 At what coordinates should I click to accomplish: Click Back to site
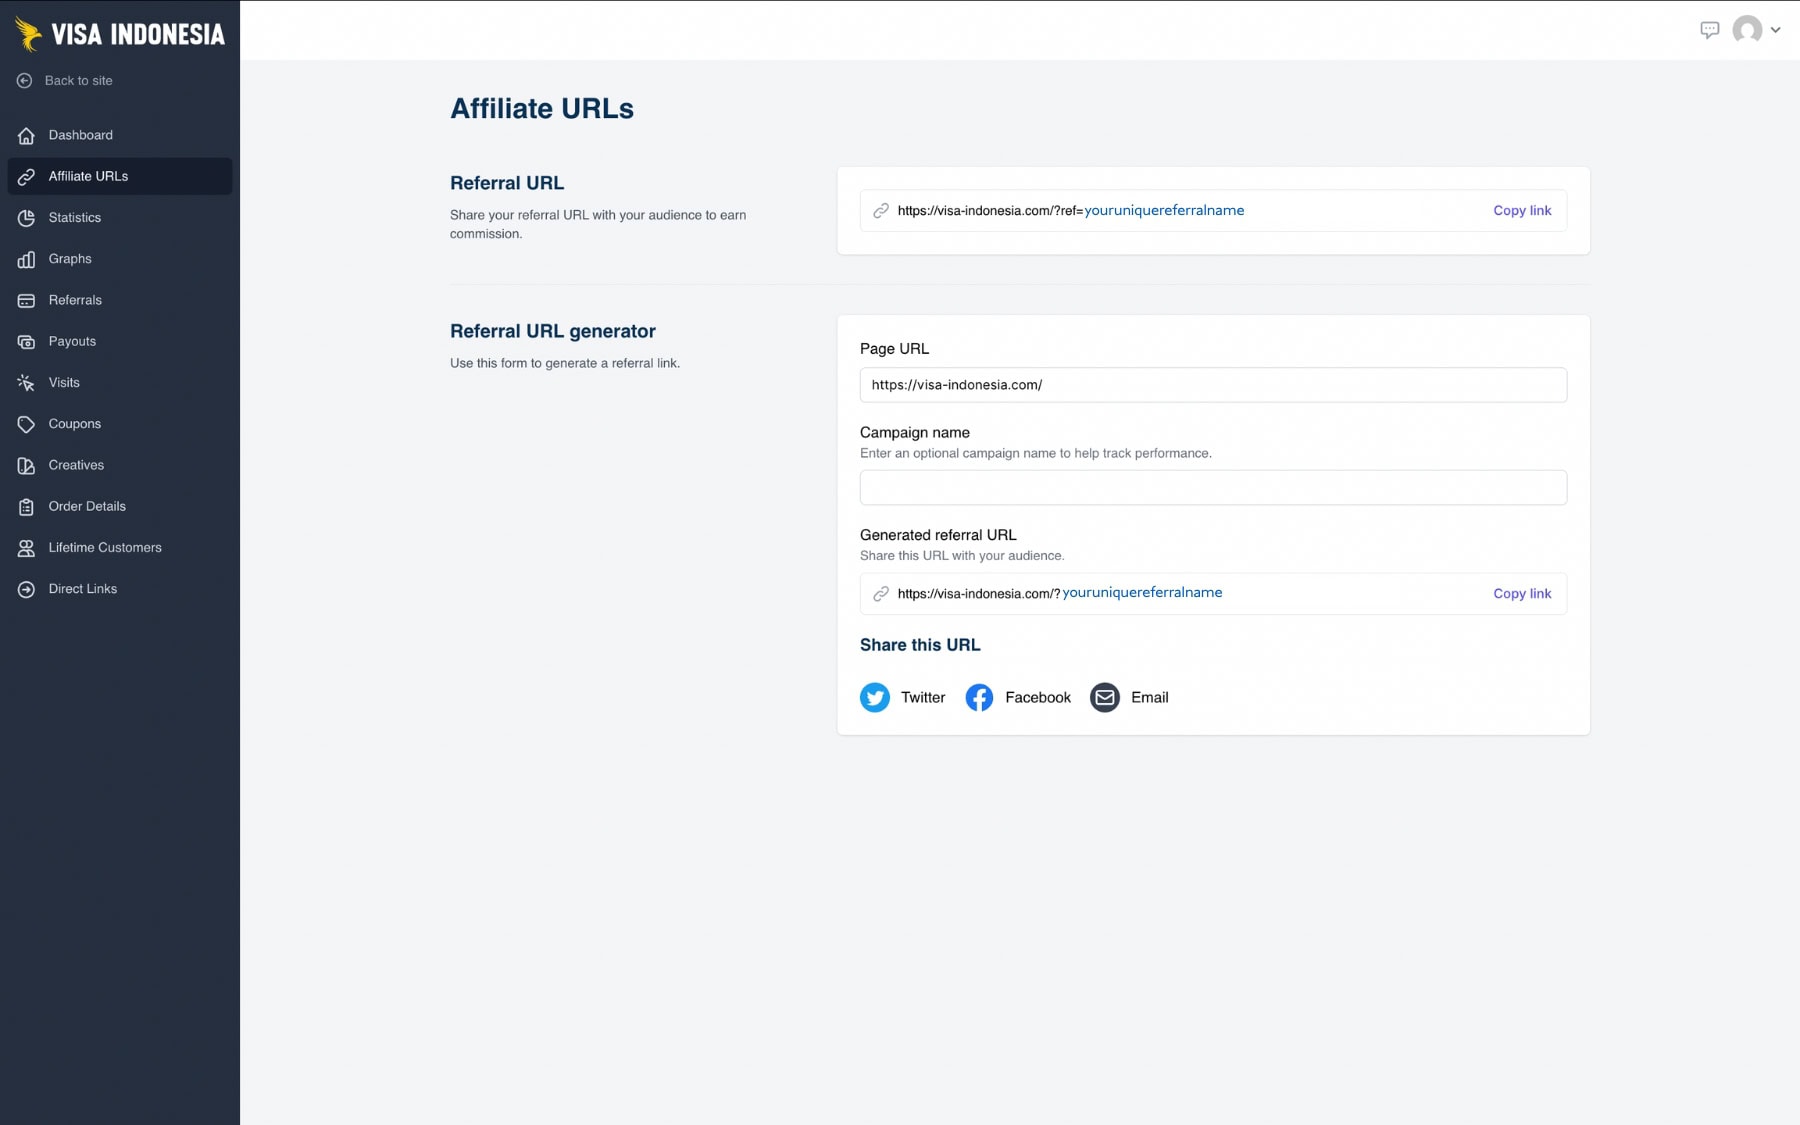[x=78, y=80]
